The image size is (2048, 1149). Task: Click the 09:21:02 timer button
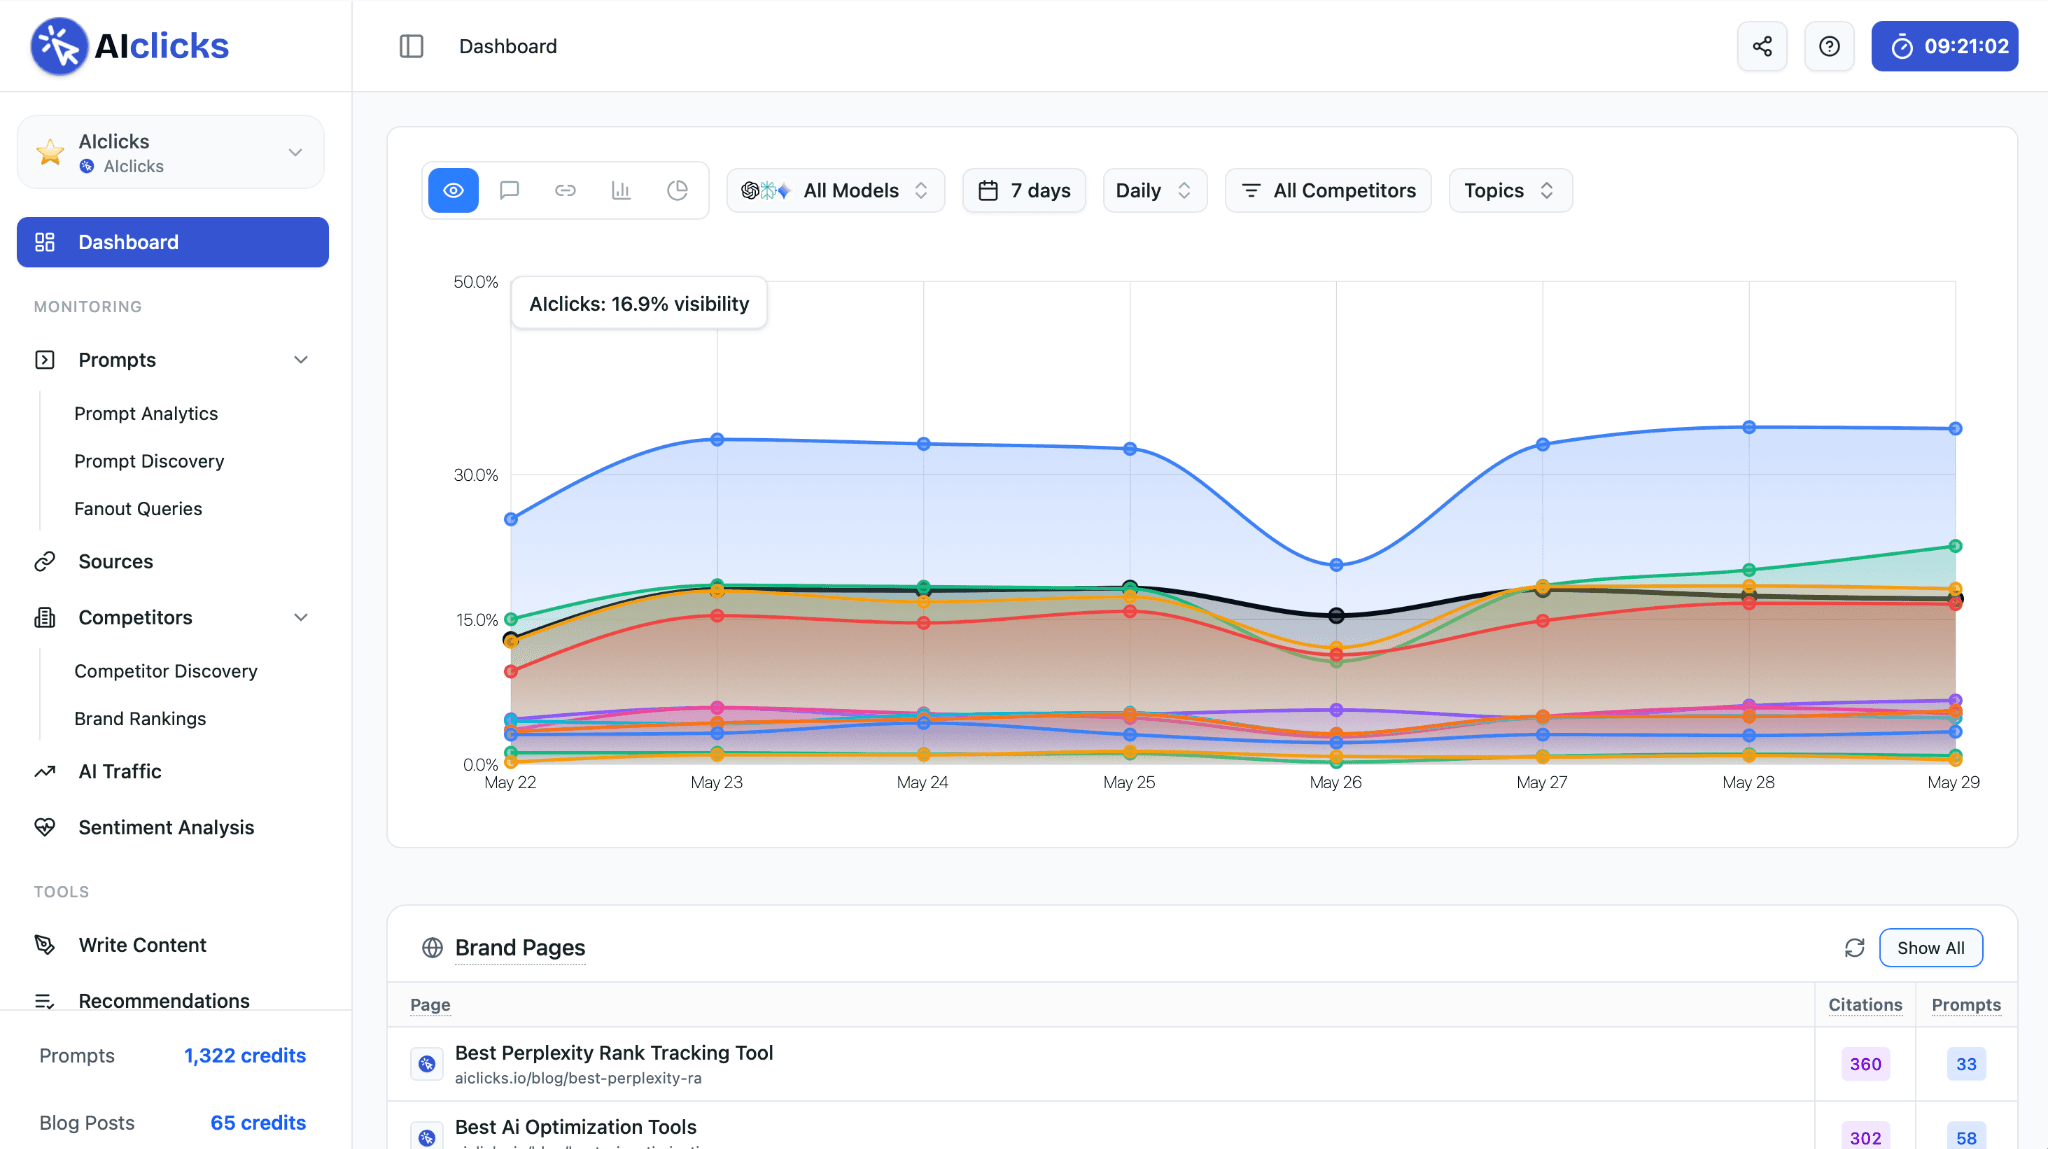pyautogui.click(x=1944, y=46)
